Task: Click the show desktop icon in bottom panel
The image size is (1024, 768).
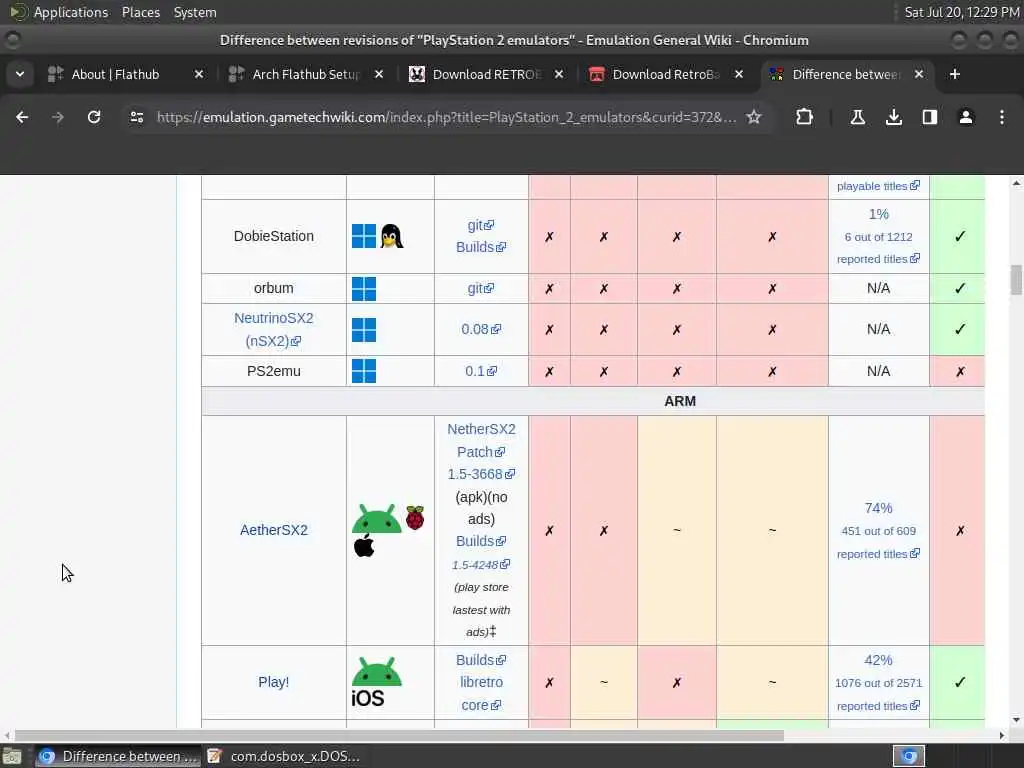Action: click(x=11, y=756)
